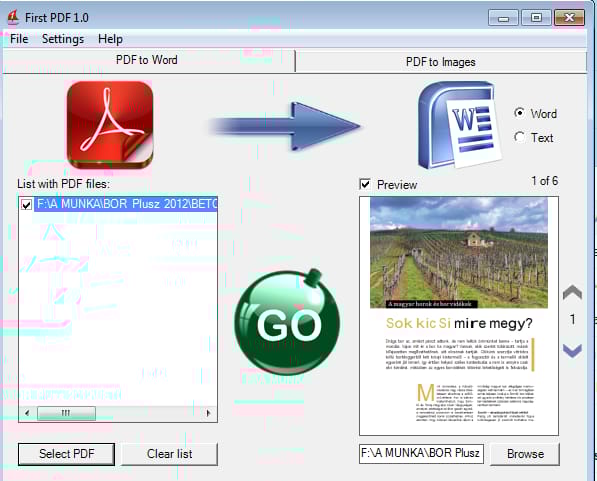The height and width of the screenshot is (481, 597).
Task: Minimize the First PDF window
Action: [x=503, y=18]
